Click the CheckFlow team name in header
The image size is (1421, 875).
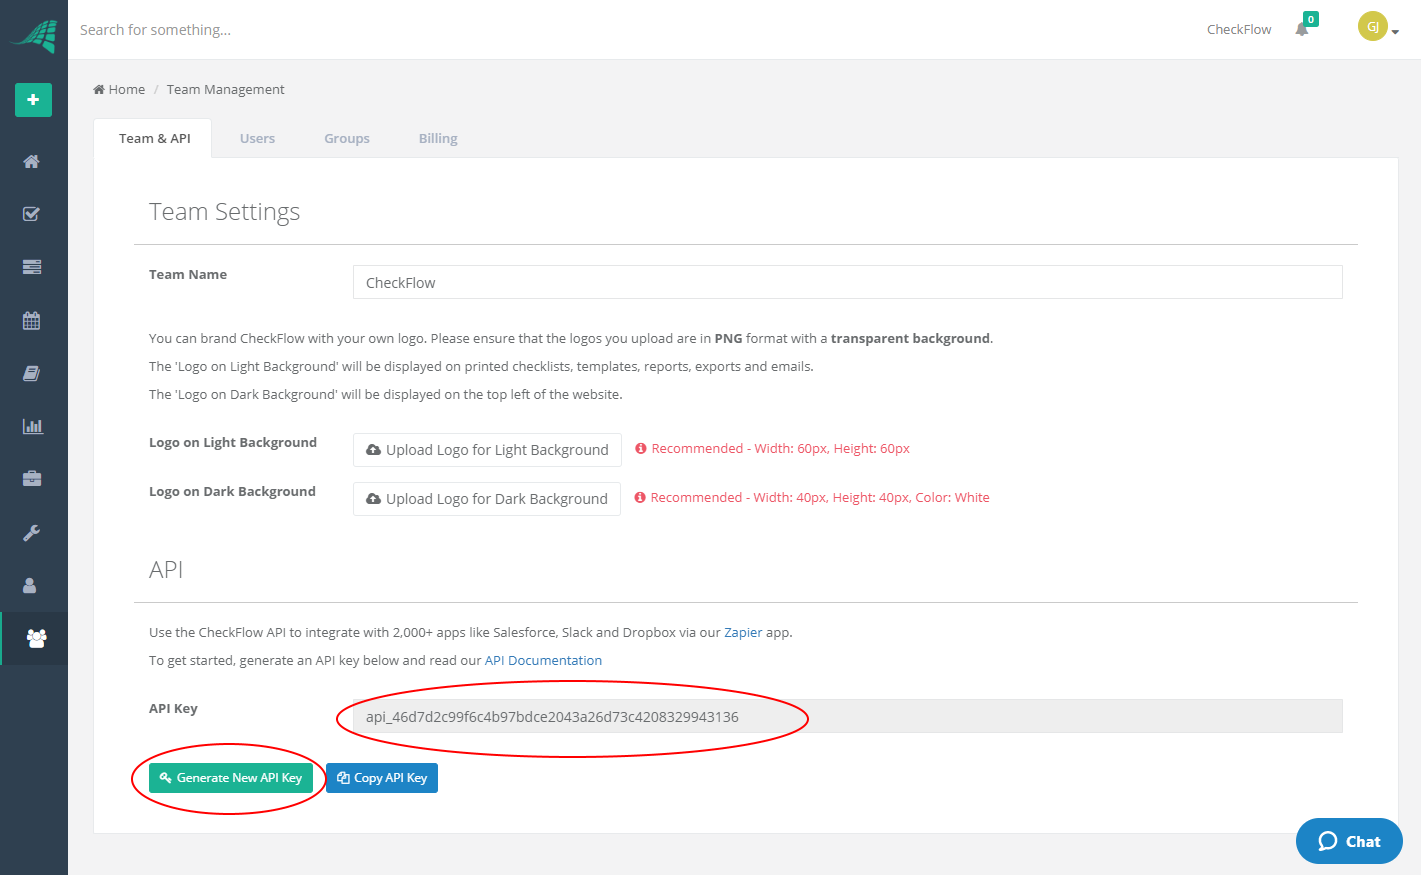(1239, 30)
